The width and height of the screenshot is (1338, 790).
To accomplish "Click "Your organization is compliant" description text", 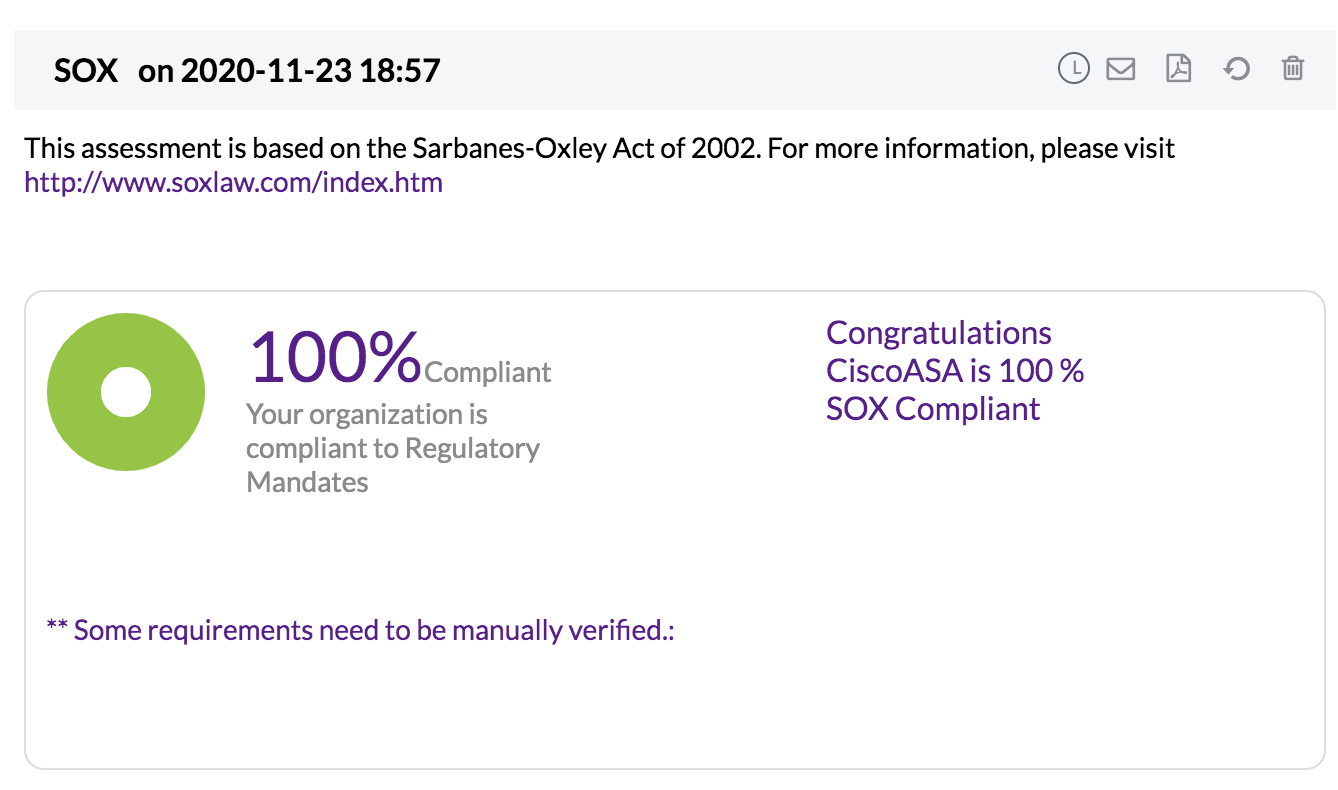I will point(366,414).
